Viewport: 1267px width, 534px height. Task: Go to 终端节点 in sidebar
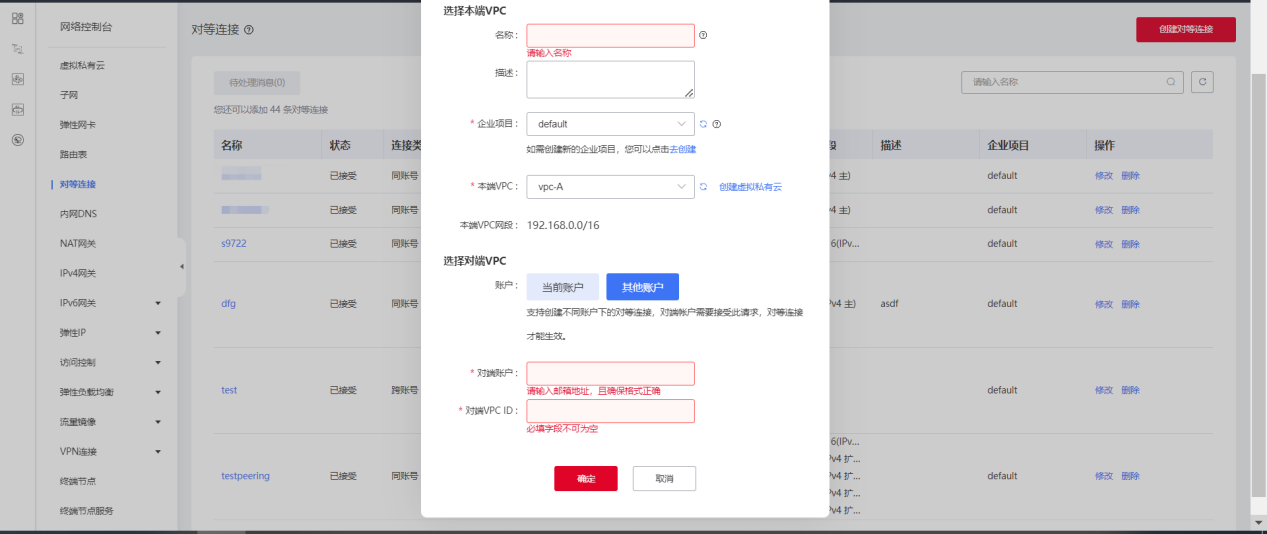click(78, 481)
